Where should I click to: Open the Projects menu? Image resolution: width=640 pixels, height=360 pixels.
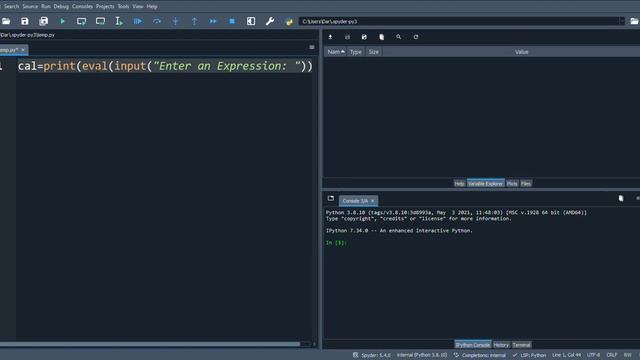tap(105, 6)
